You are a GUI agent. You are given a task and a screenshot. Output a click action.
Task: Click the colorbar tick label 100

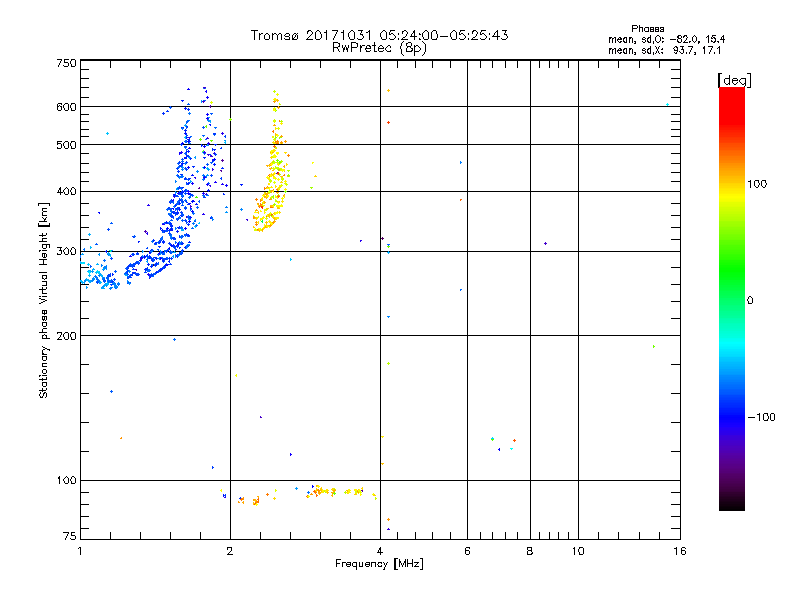[x=764, y=184]
